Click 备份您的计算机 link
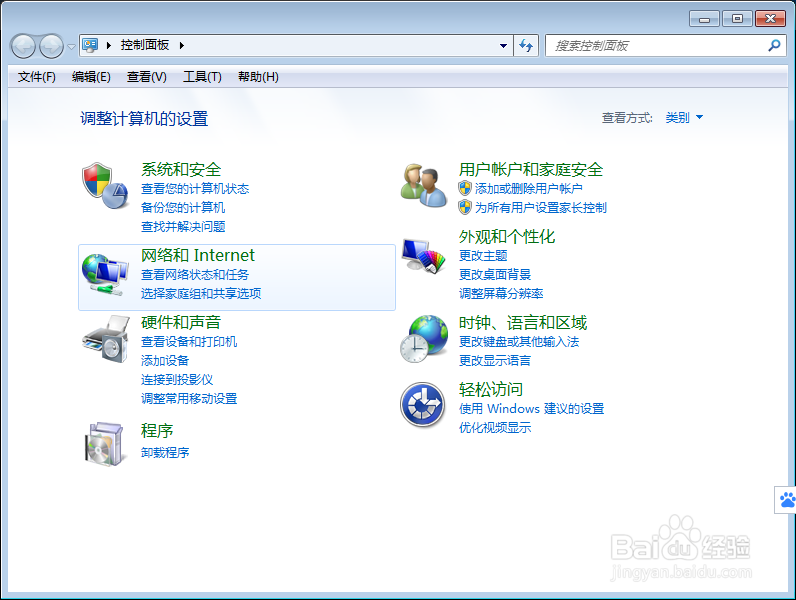Screen dimensions: 796x600 183,208
